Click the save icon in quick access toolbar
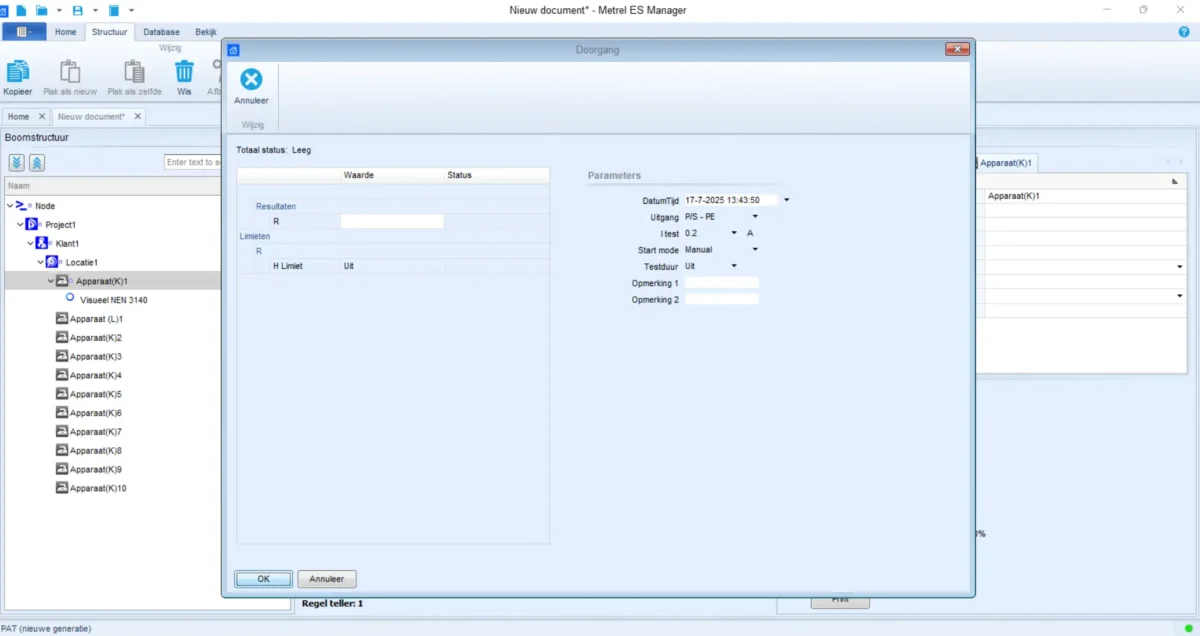Image resolution: width=1200 pixels, height=636 pixels. click(x=78, y=10)
